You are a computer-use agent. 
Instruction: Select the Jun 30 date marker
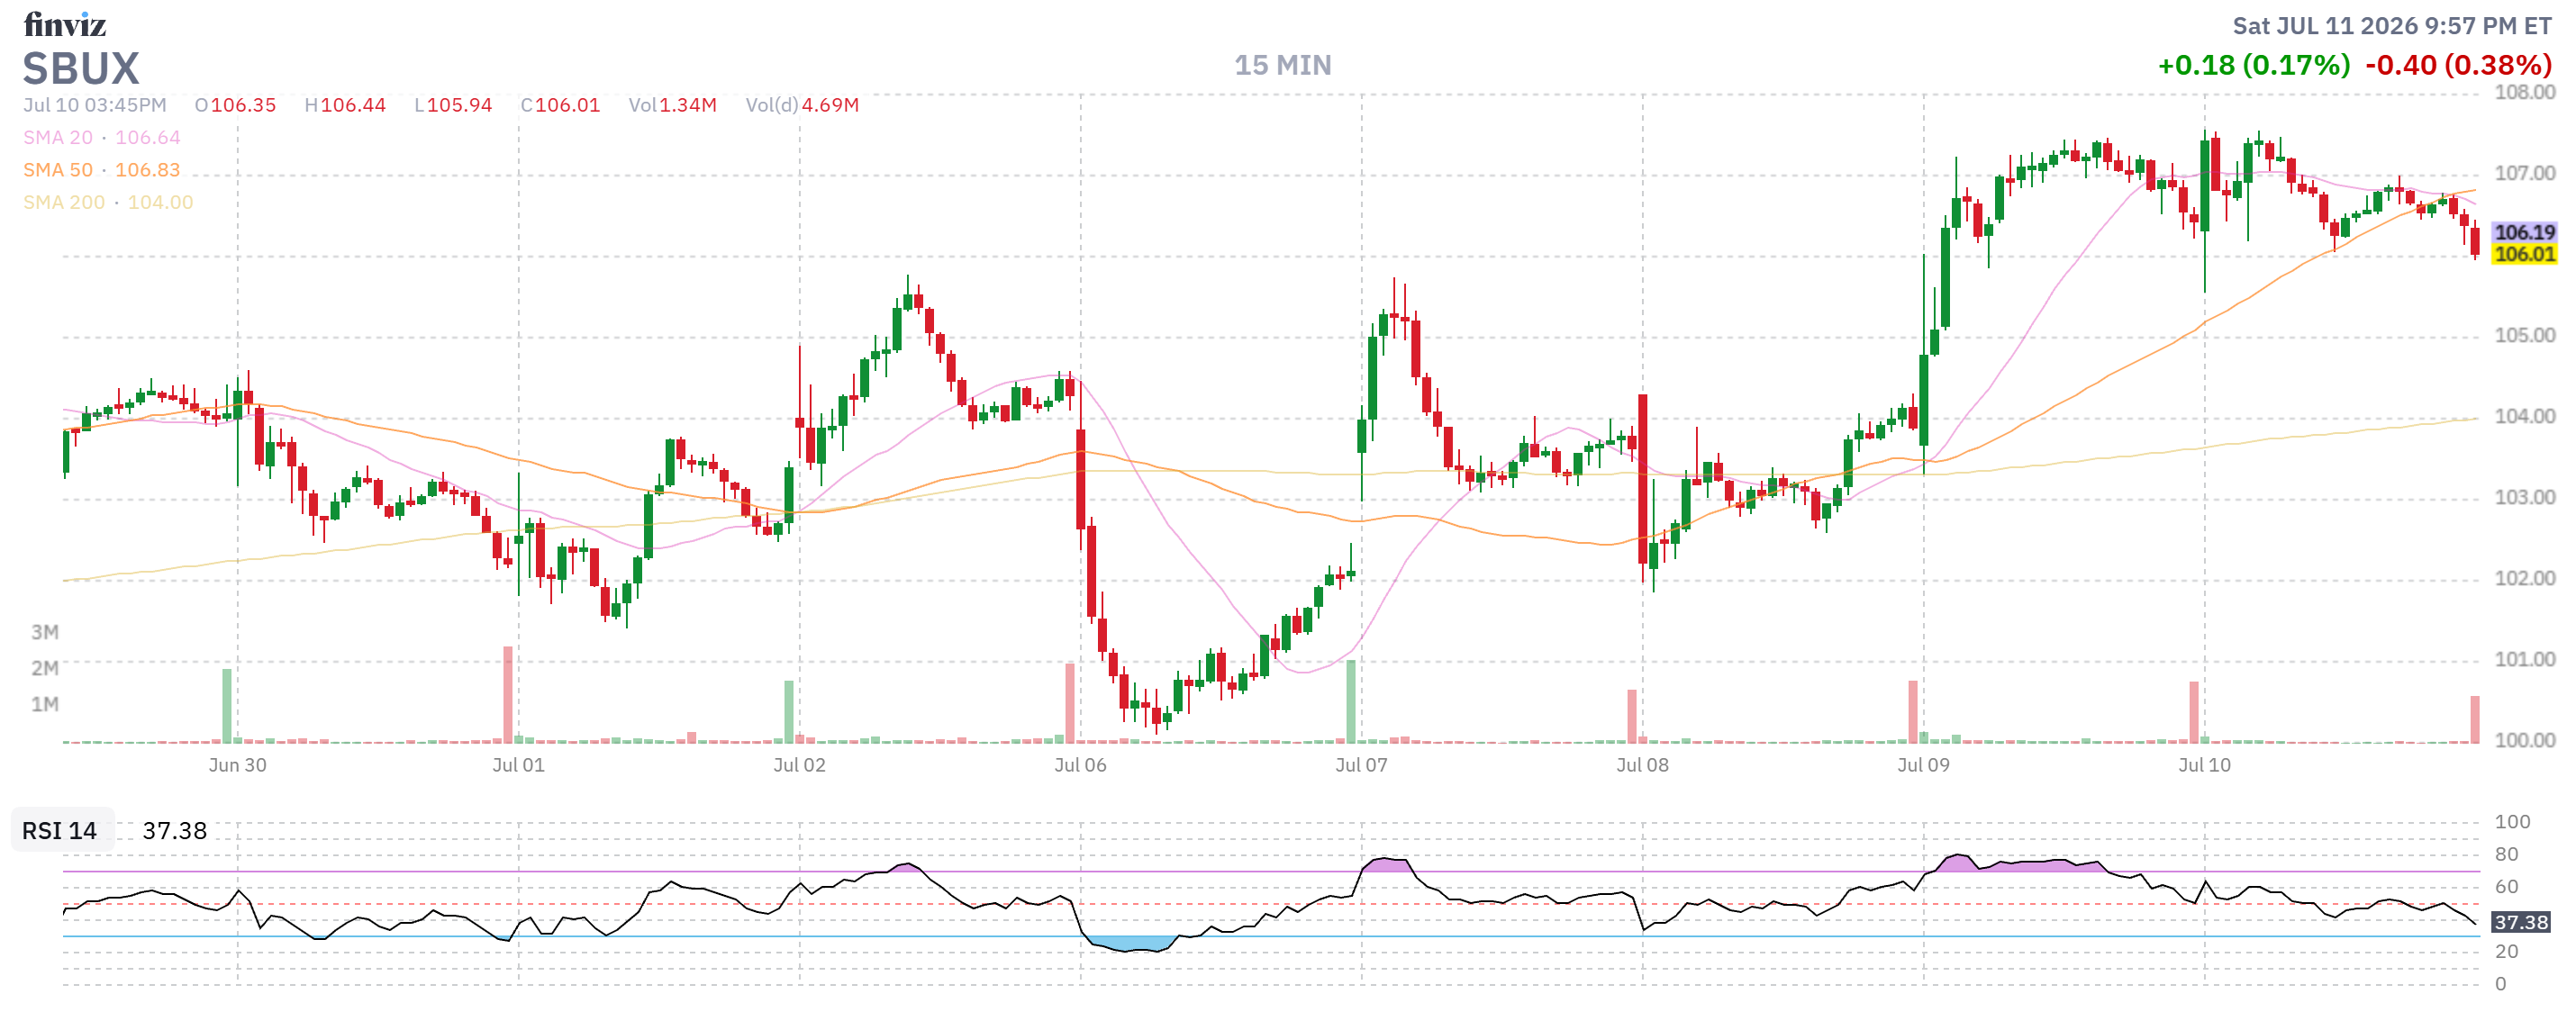(x=237, y=765)
